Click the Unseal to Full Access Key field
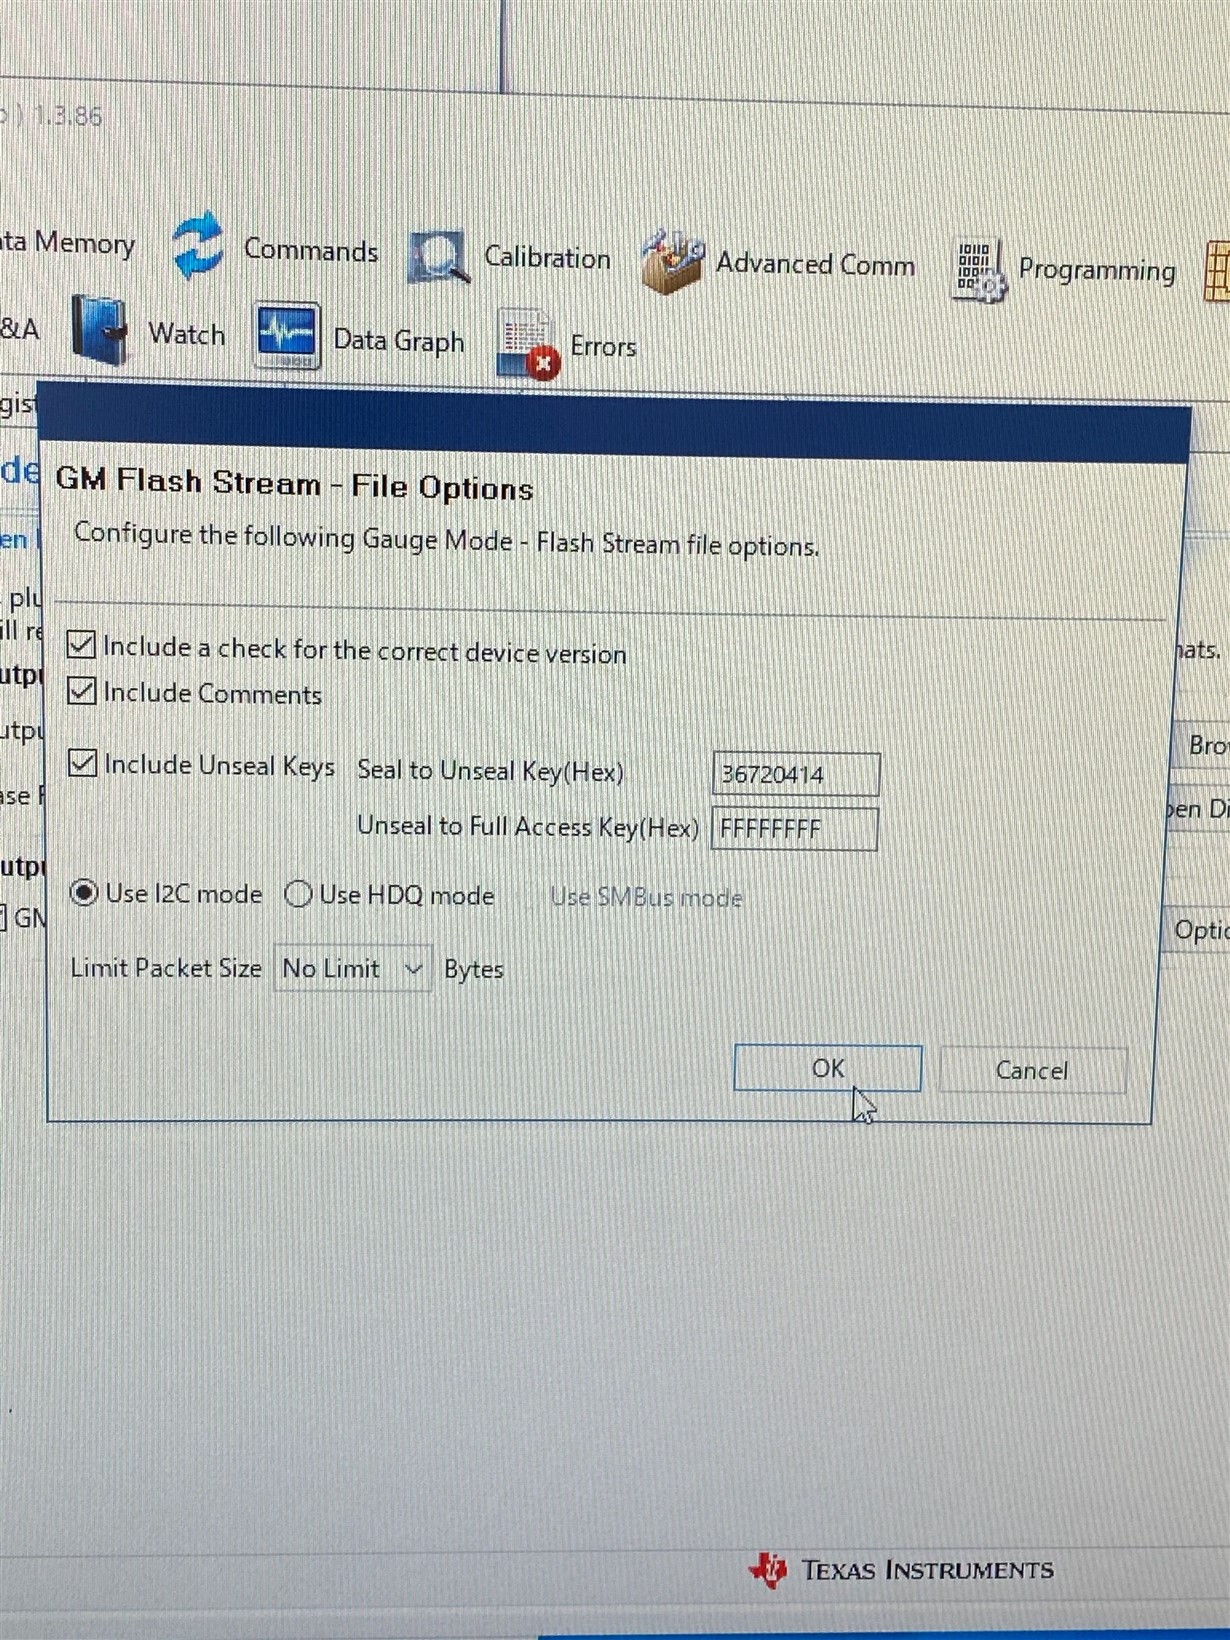Screen dimensions: 1230x1640 (x=795, y=829)
